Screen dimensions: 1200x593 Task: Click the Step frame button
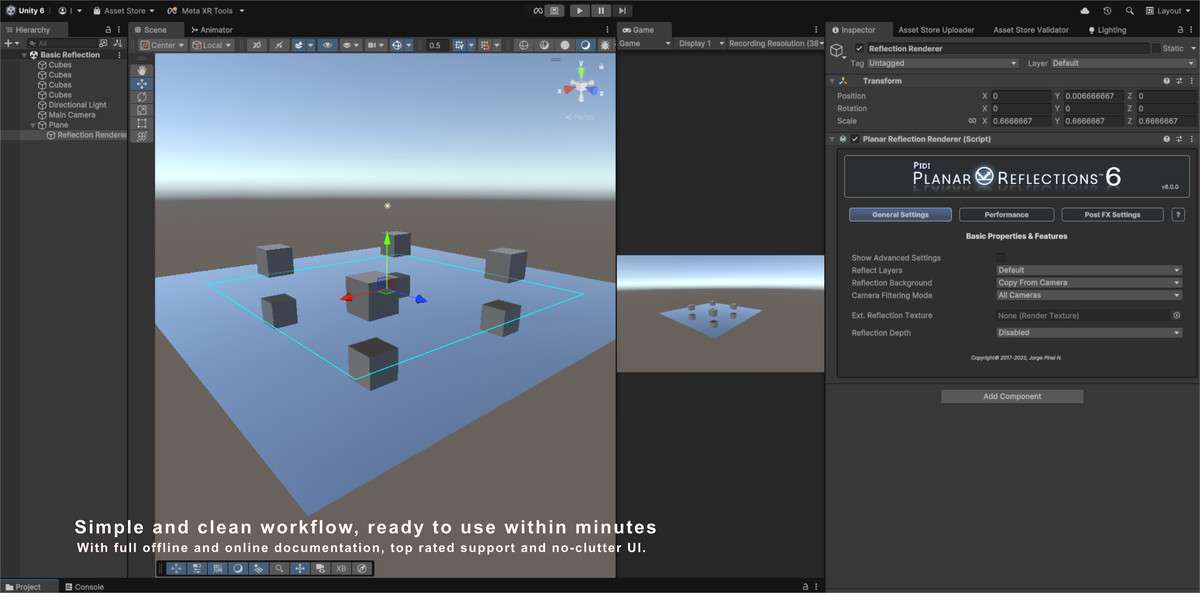(x=623, y=10)
